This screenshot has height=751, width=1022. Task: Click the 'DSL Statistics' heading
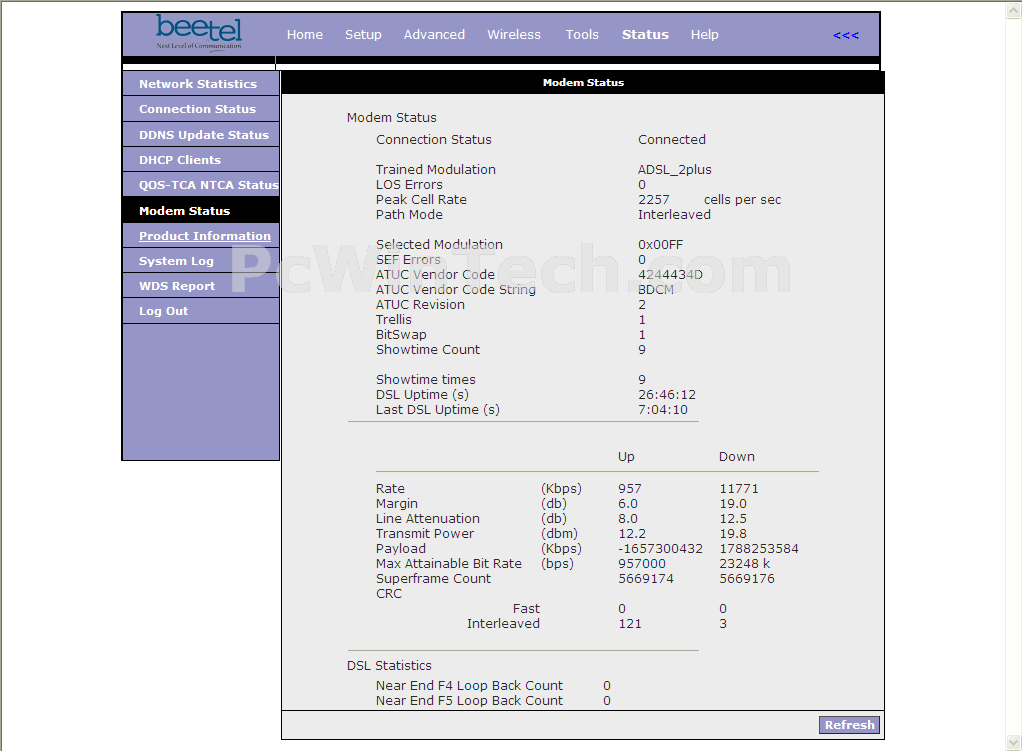pyautogui.click(x=389, y=666)
